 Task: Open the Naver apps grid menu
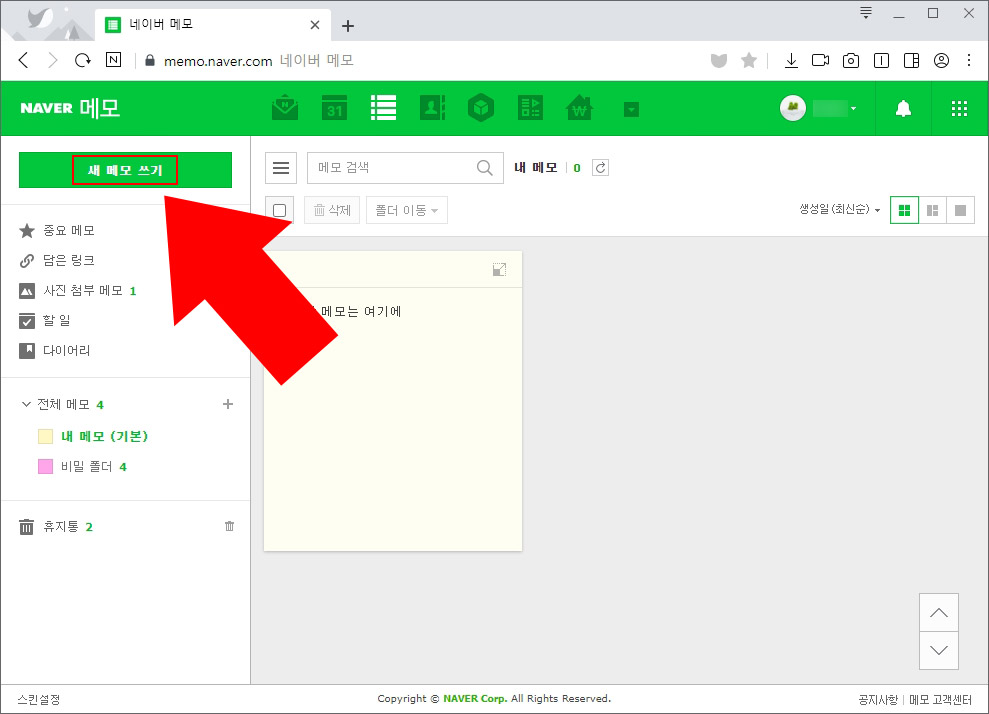tap(959, 108)
